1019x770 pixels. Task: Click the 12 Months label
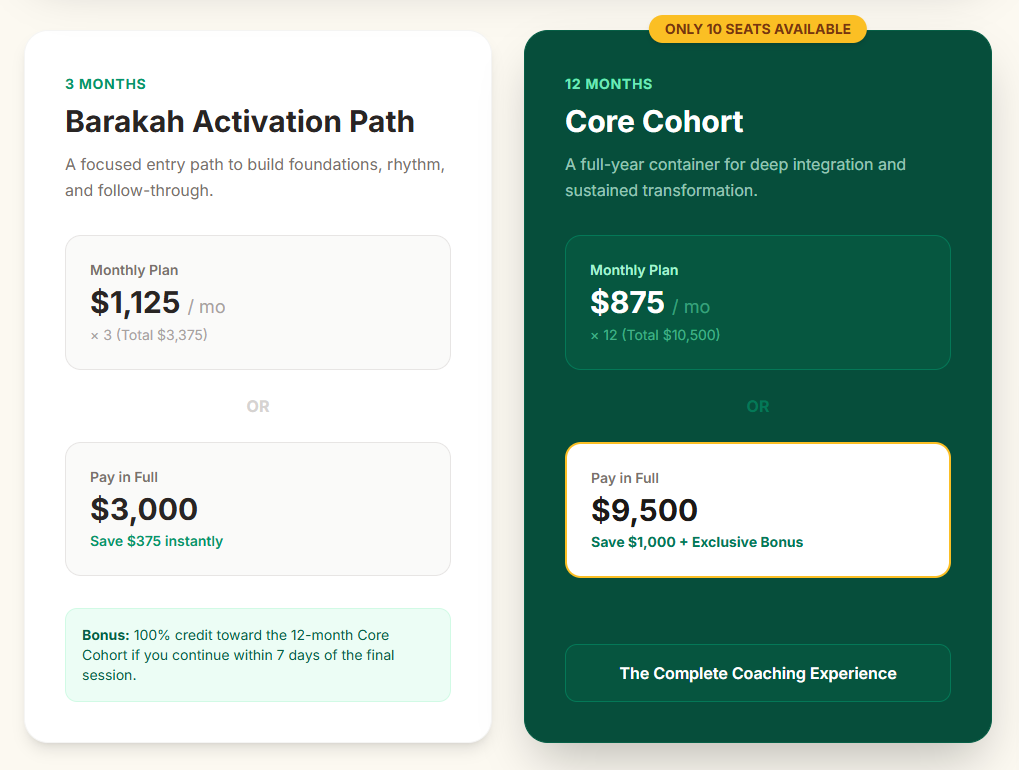(608, 84)
